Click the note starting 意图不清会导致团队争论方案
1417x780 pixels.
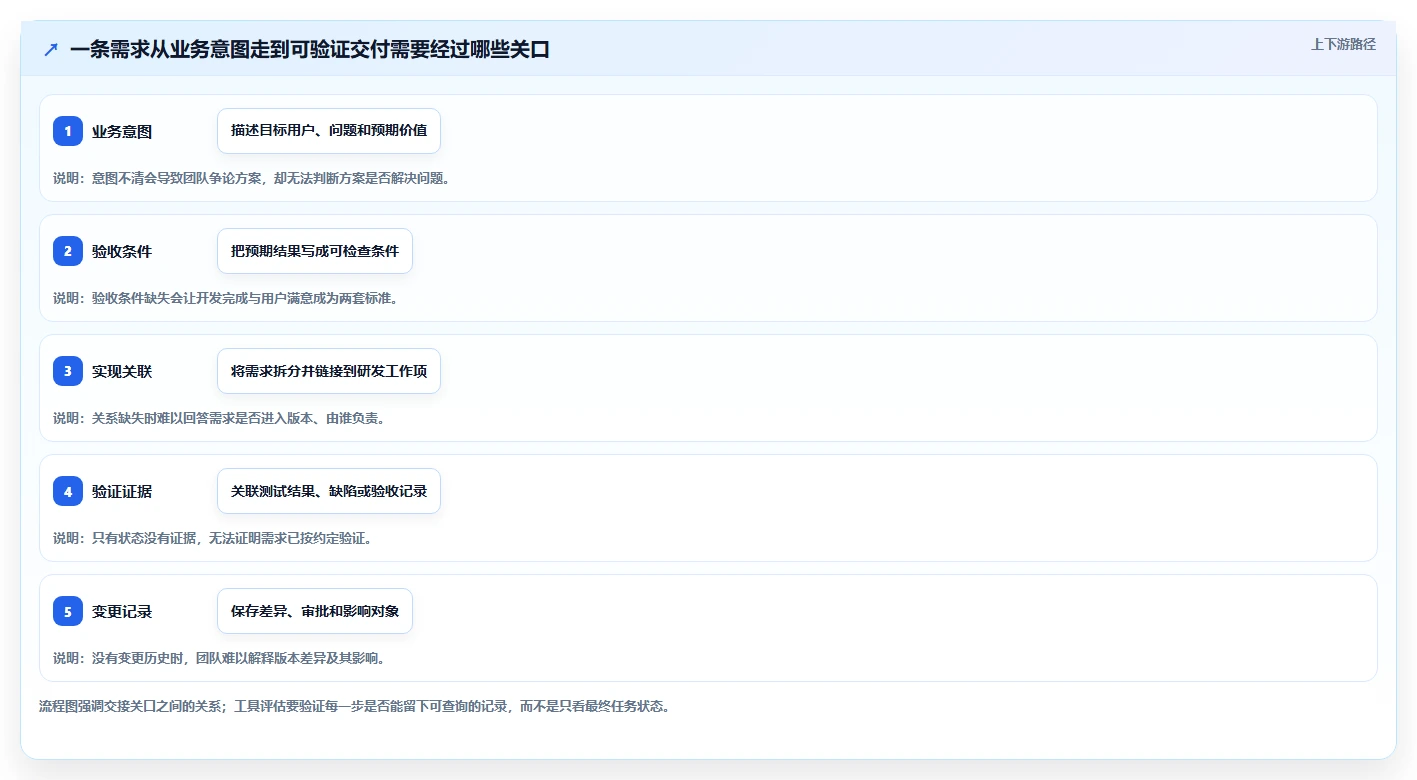click(252, 178)
